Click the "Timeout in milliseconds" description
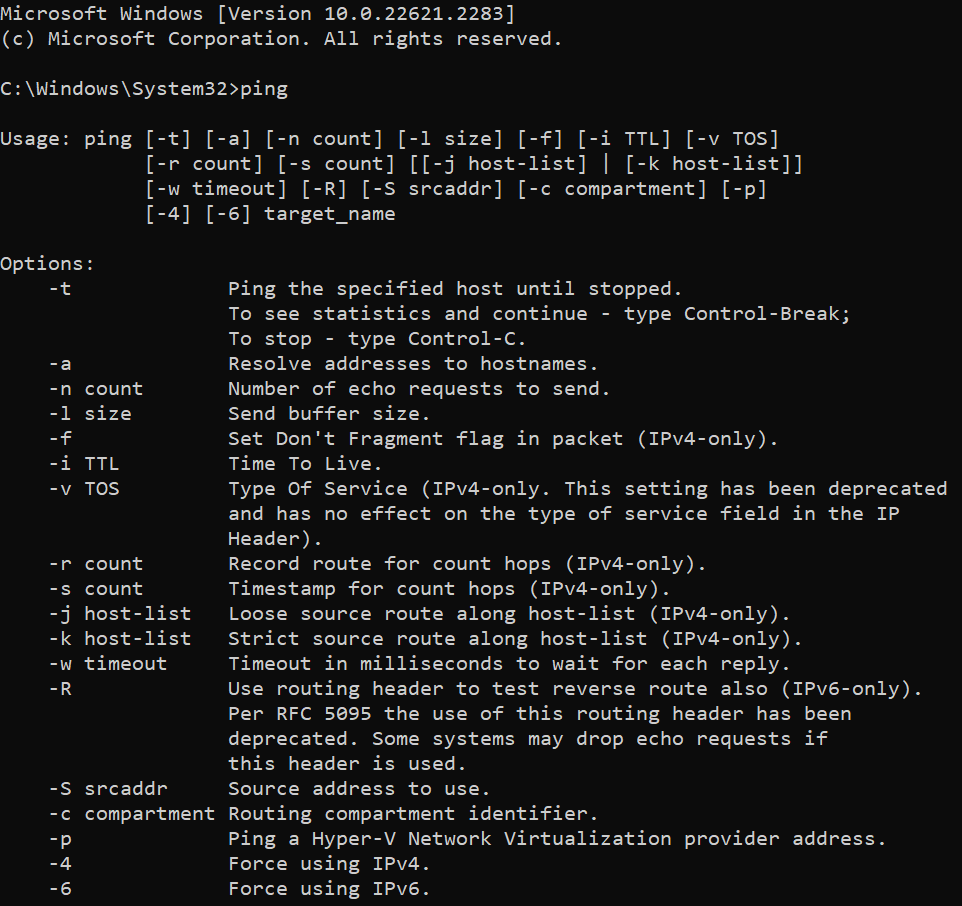The height and width of the screenshot is (906, 962). (509, 664)
